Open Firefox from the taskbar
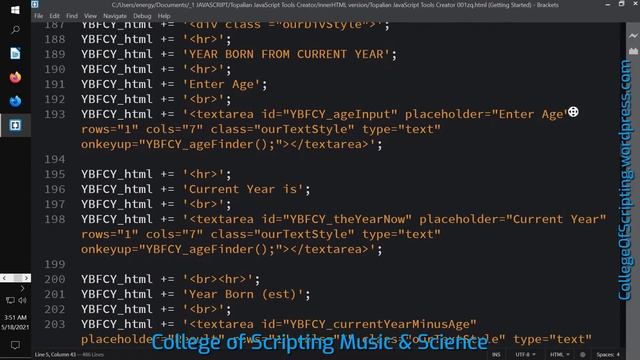 (15, 77)
